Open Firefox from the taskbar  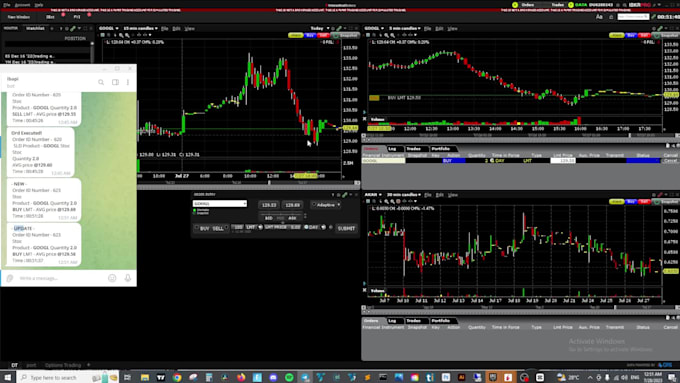(241, 377)
